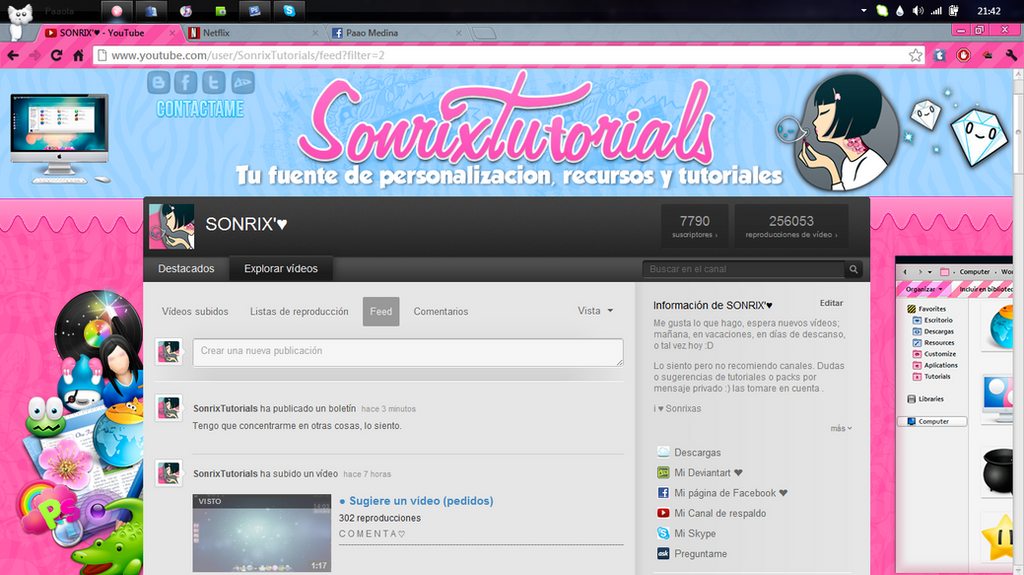
Task: Click the browser address bar URL
Action: (x=248, y=56)
